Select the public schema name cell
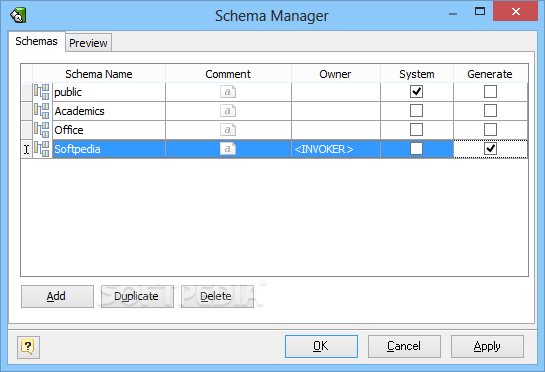This screenshot has height=372, width=545. [109, 92]
